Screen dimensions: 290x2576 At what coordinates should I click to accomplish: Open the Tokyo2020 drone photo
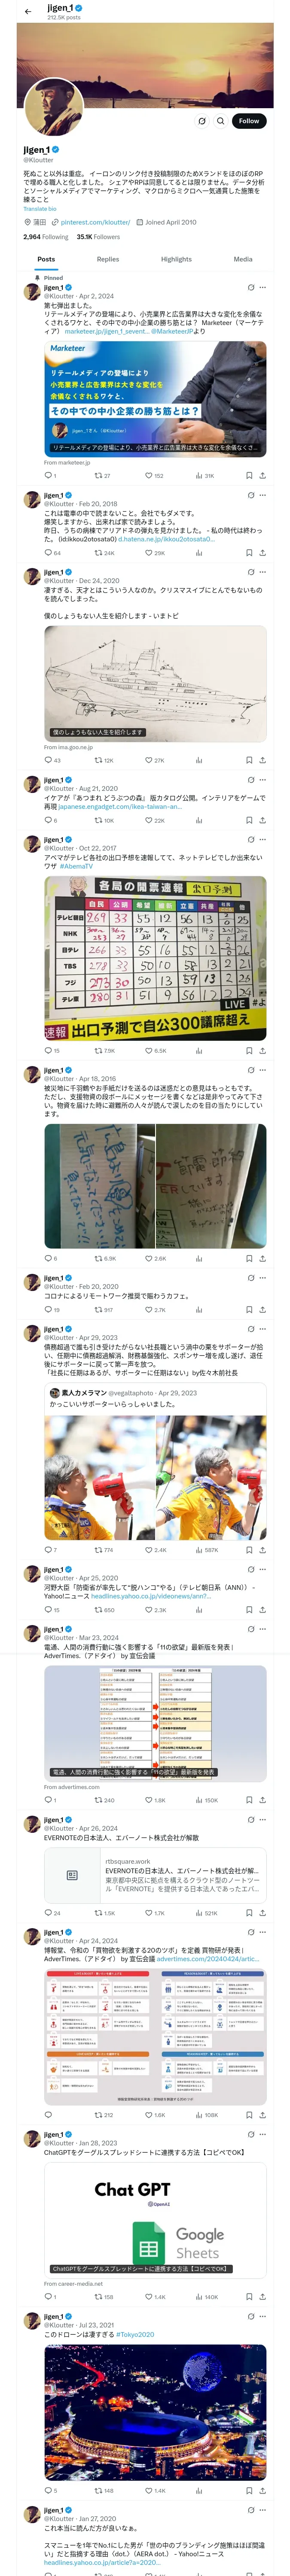pos(155,2413)
